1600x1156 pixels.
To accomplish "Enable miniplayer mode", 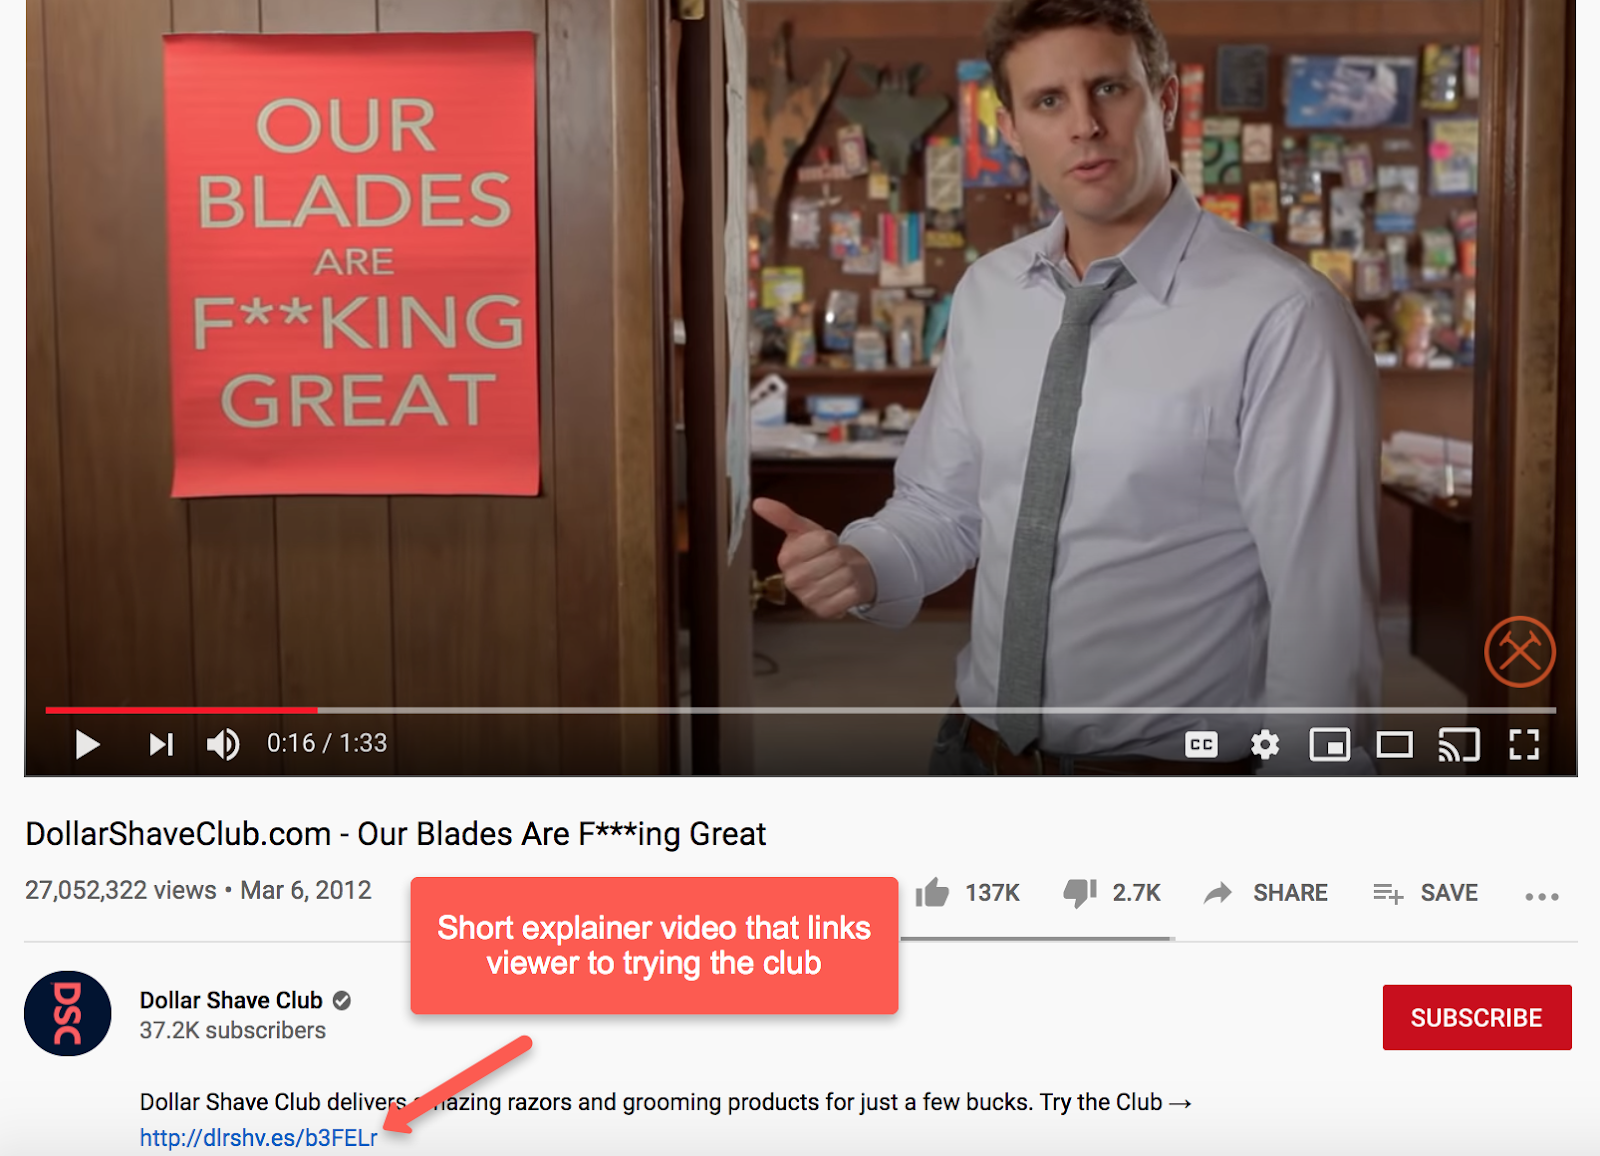I will click(x=1329, y=745).
